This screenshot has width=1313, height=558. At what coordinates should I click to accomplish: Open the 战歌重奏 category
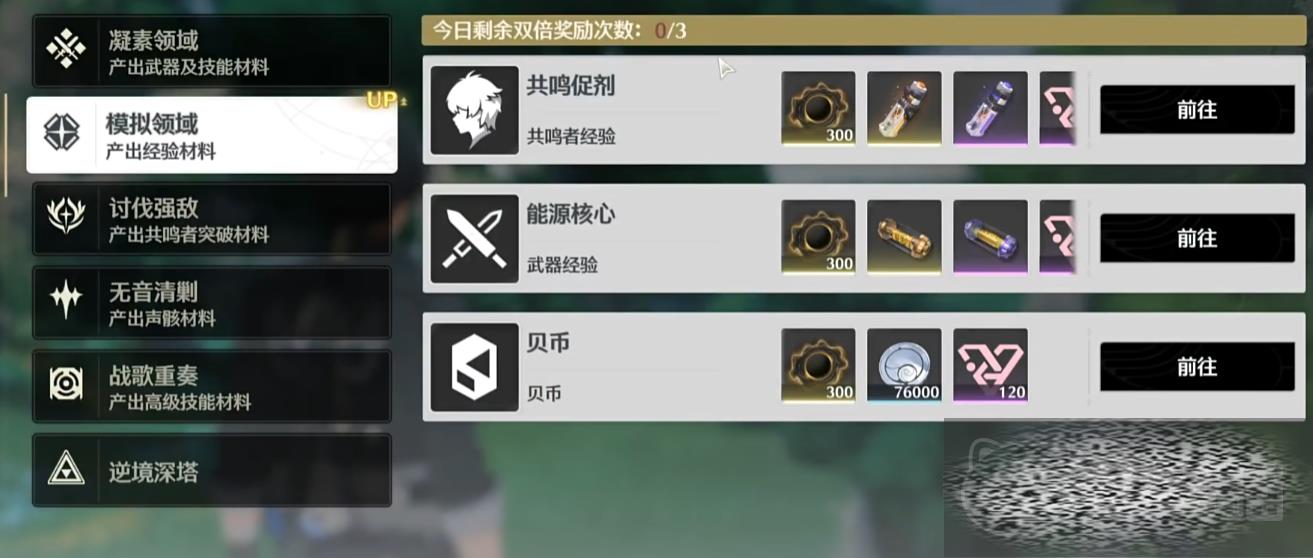(212, 386)
